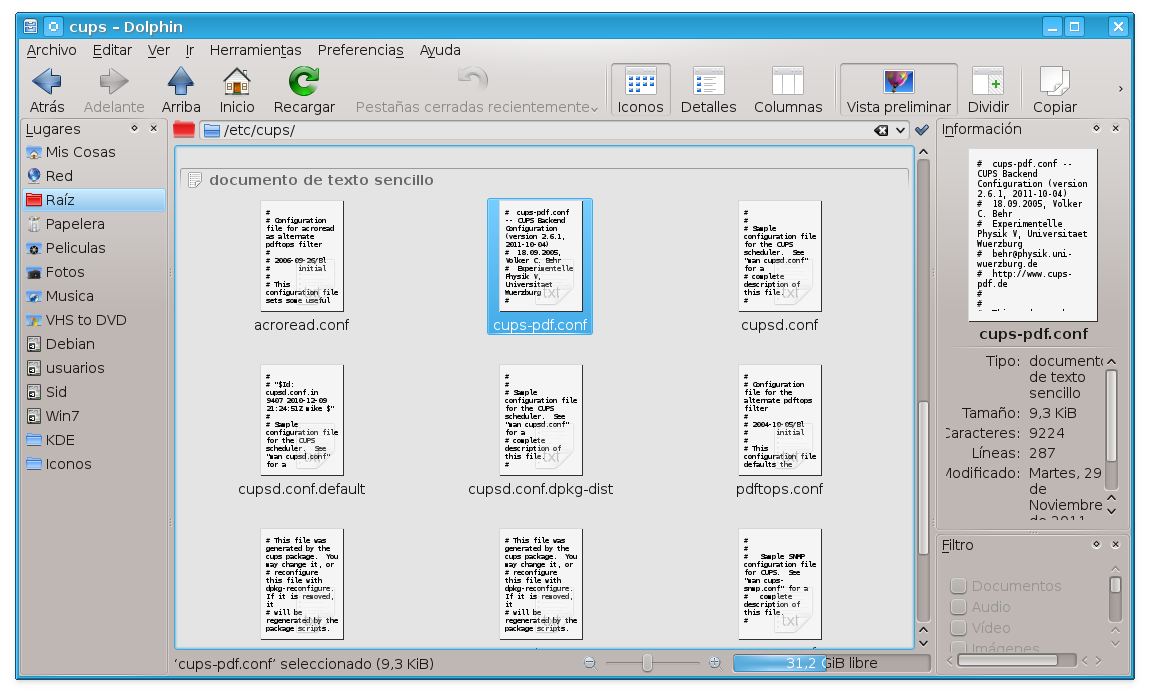Split the view with Dividir
Viewport: 1150px width, 698px height.
988,88
